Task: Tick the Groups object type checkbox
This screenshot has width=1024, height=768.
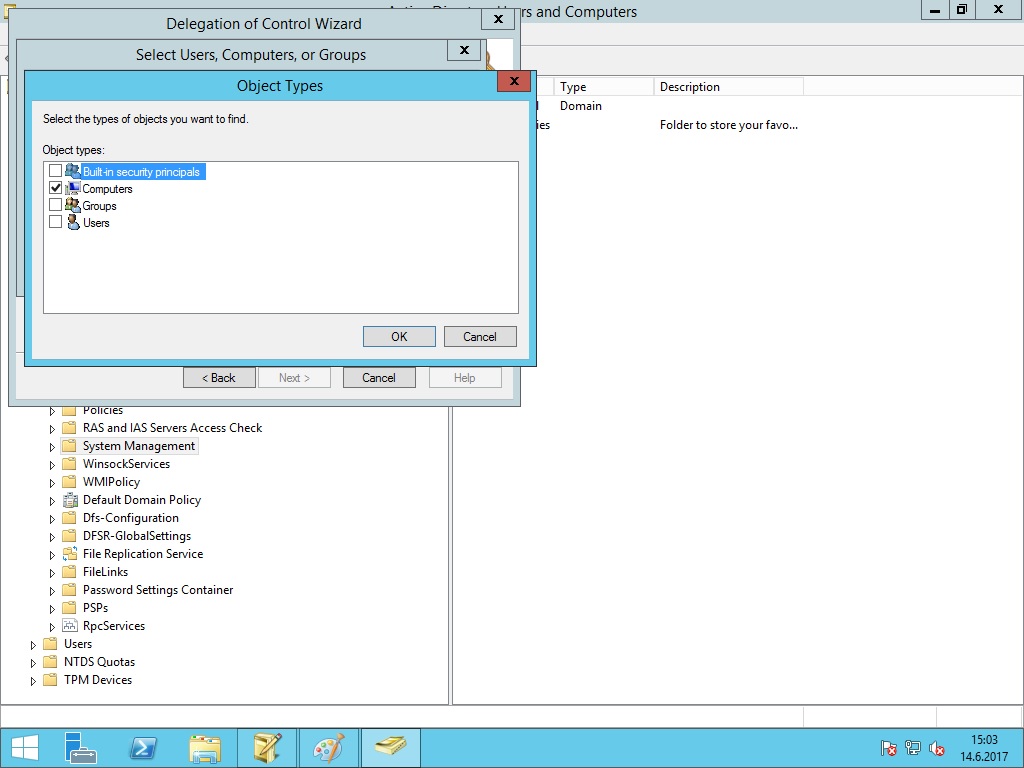Action: coord(56,205)
